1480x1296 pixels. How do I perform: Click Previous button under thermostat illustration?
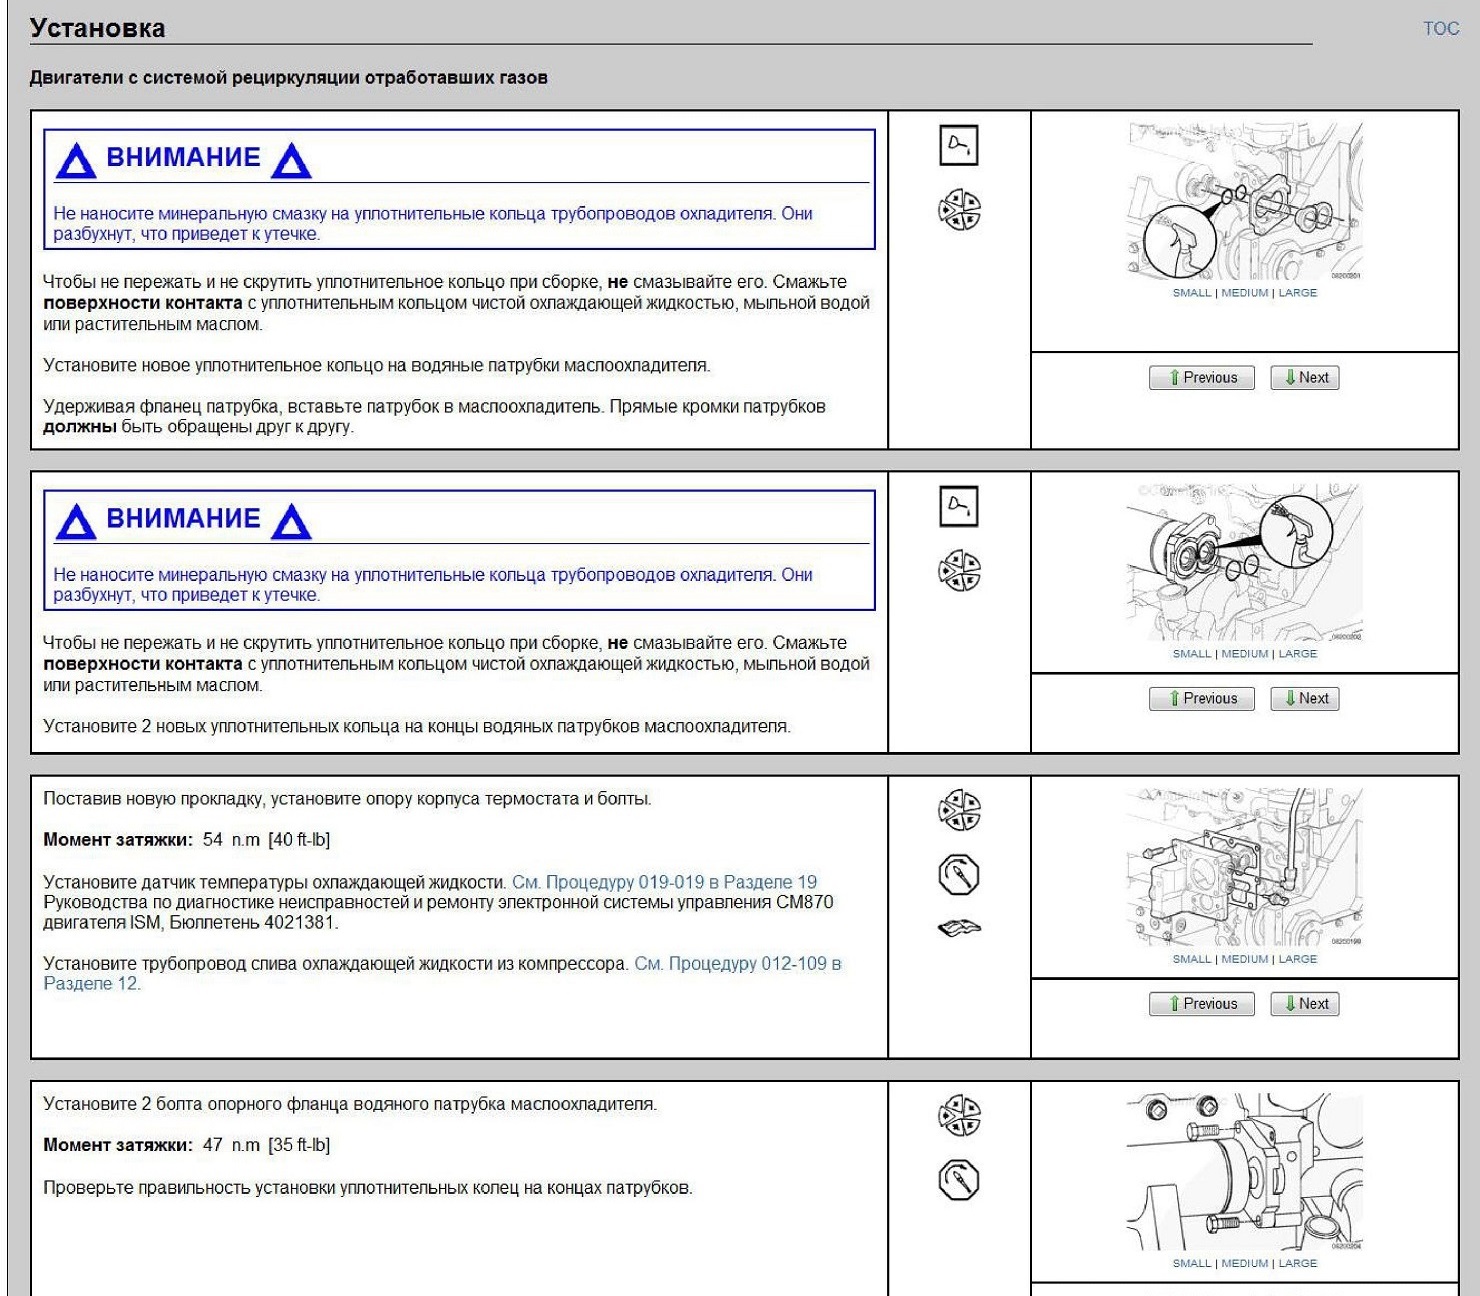1202,1004
